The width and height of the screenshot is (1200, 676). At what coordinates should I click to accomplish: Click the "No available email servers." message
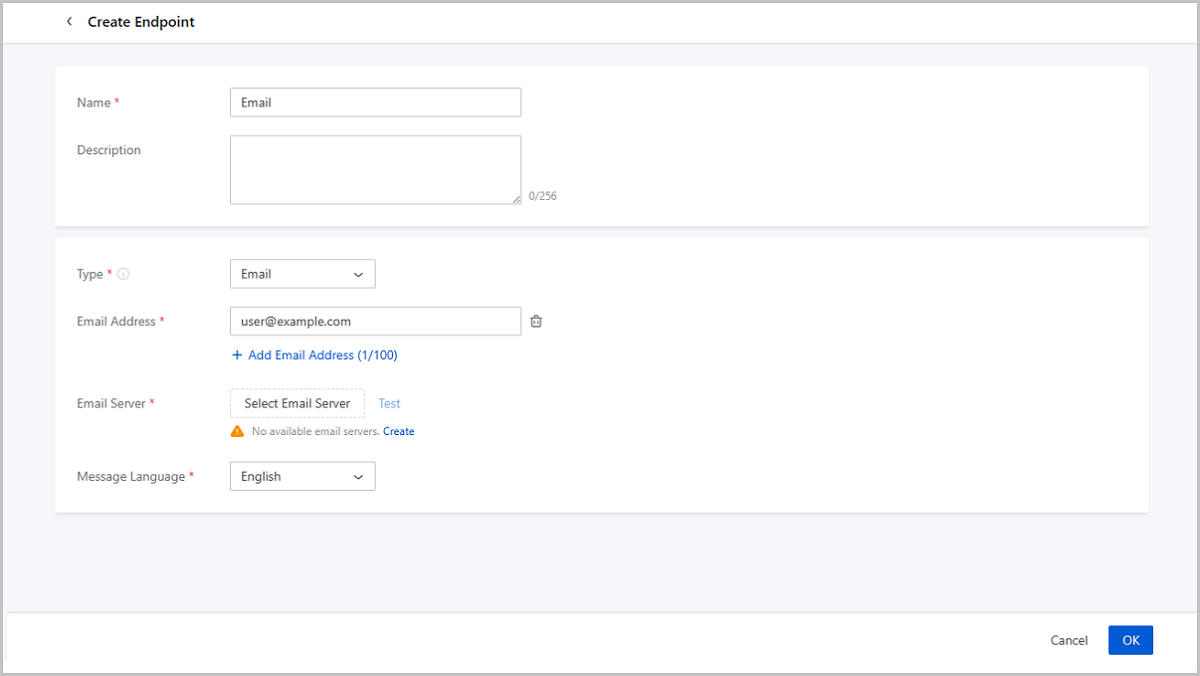316,431
